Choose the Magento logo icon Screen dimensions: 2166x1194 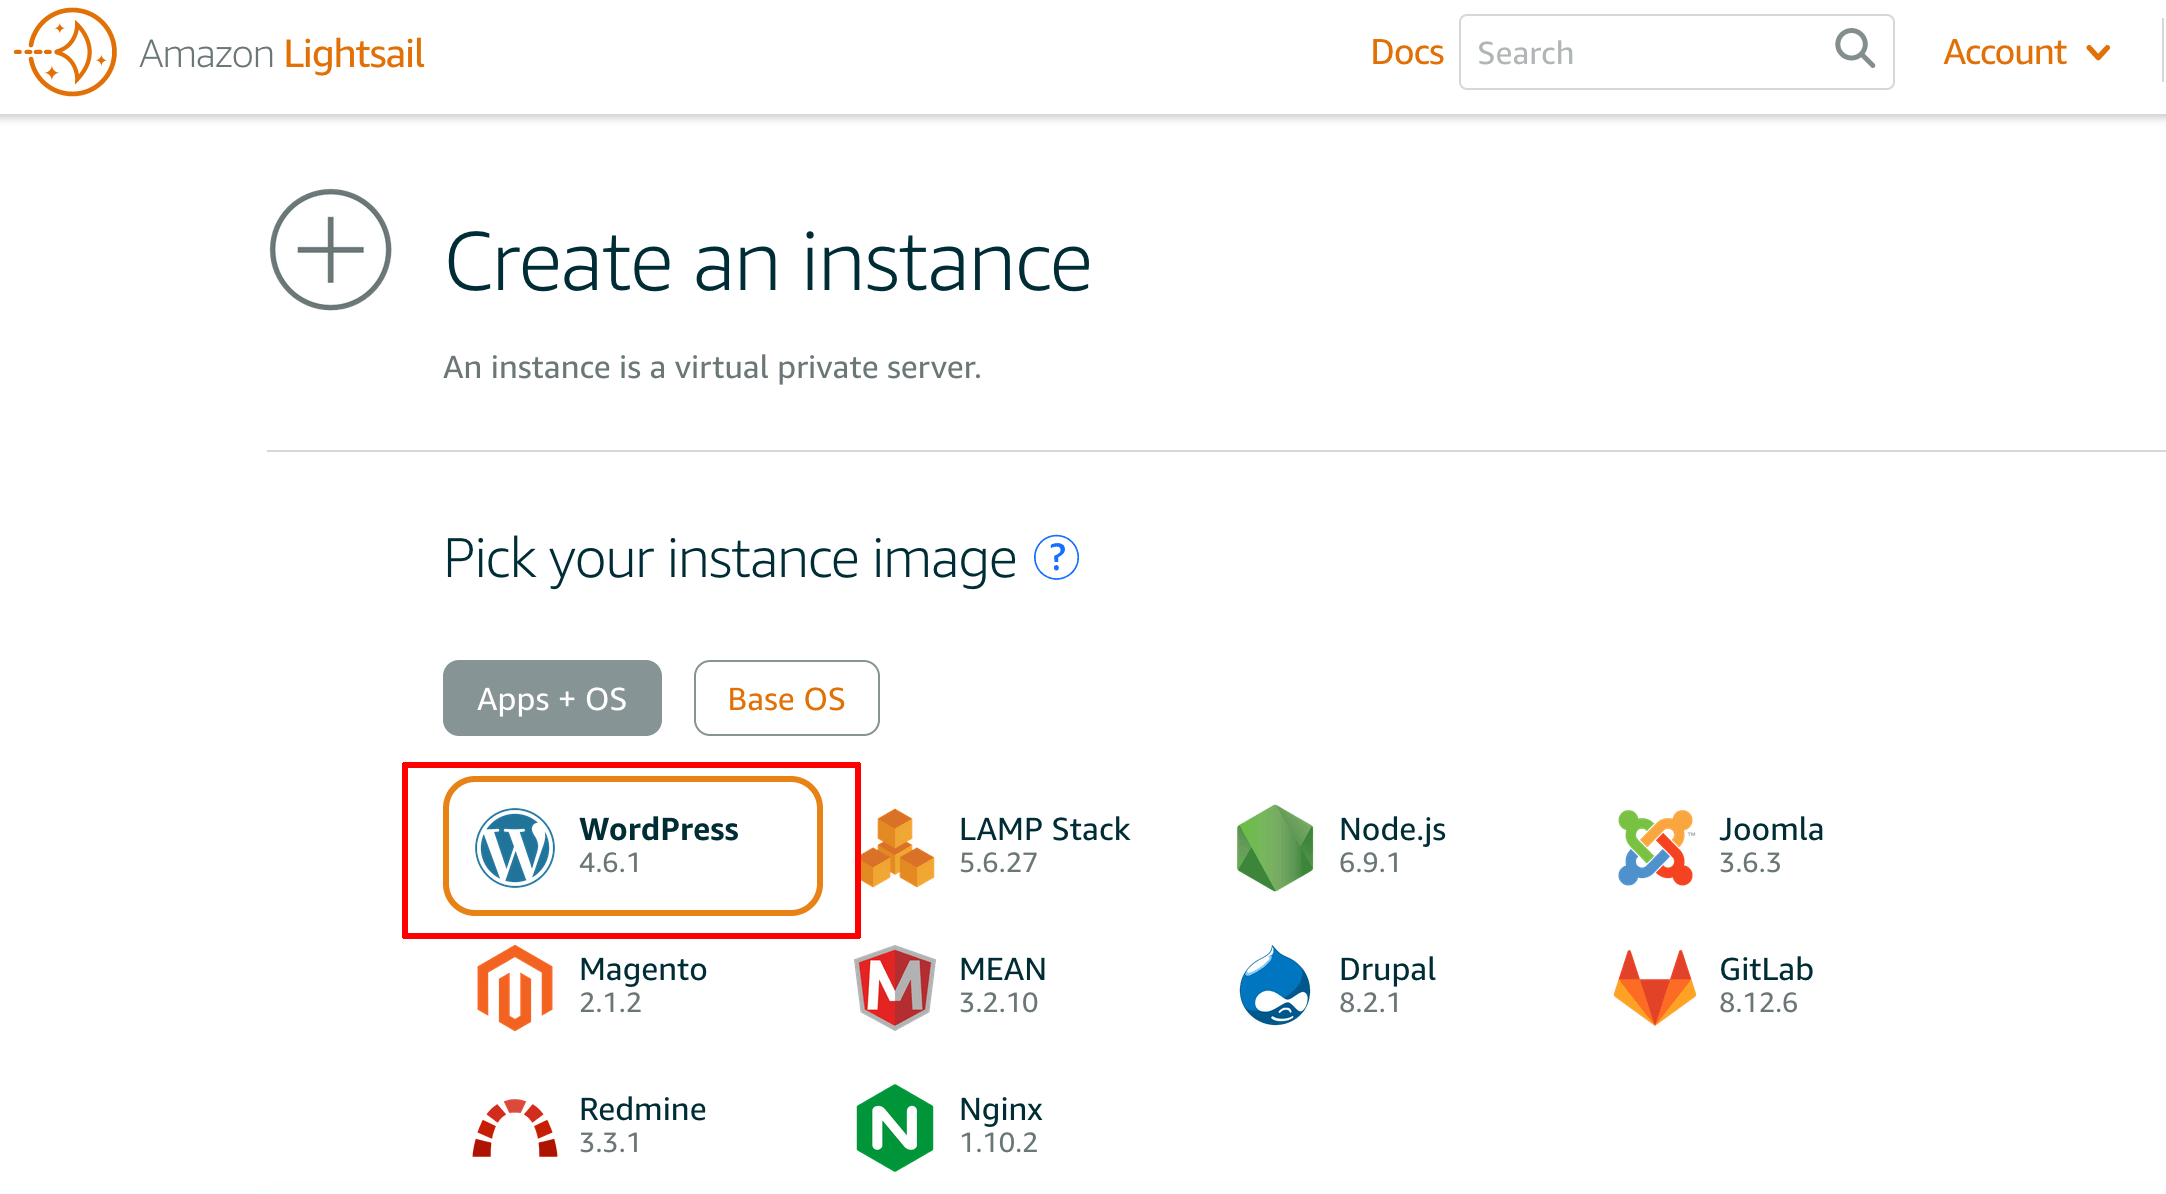[x=514, y=988]
